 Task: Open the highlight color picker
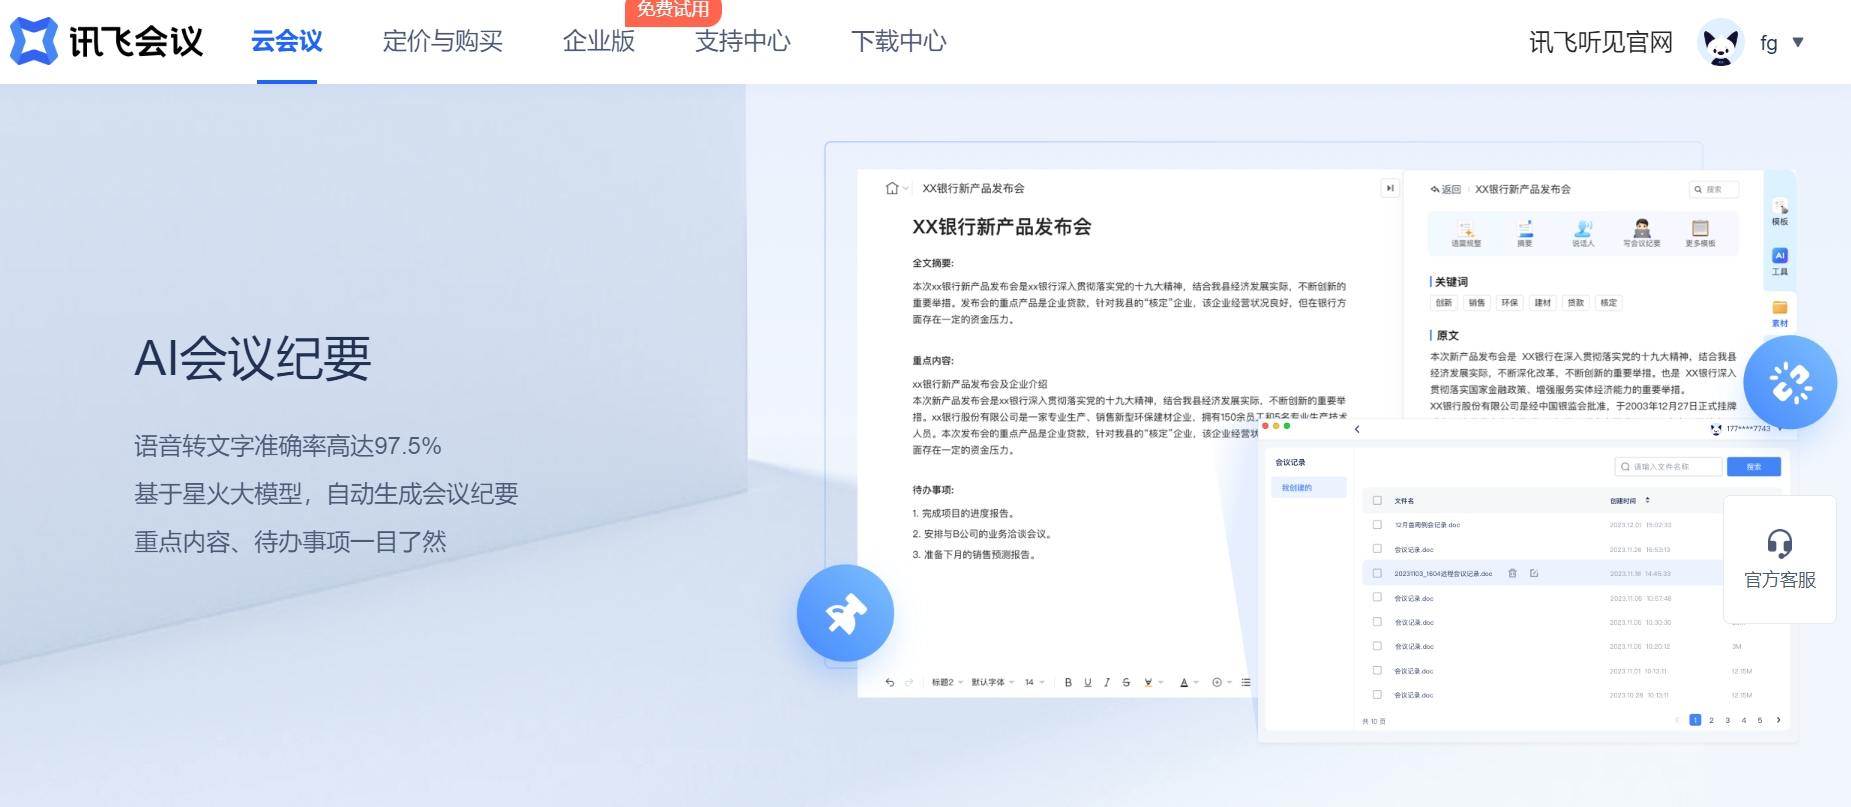point(1153,682)
